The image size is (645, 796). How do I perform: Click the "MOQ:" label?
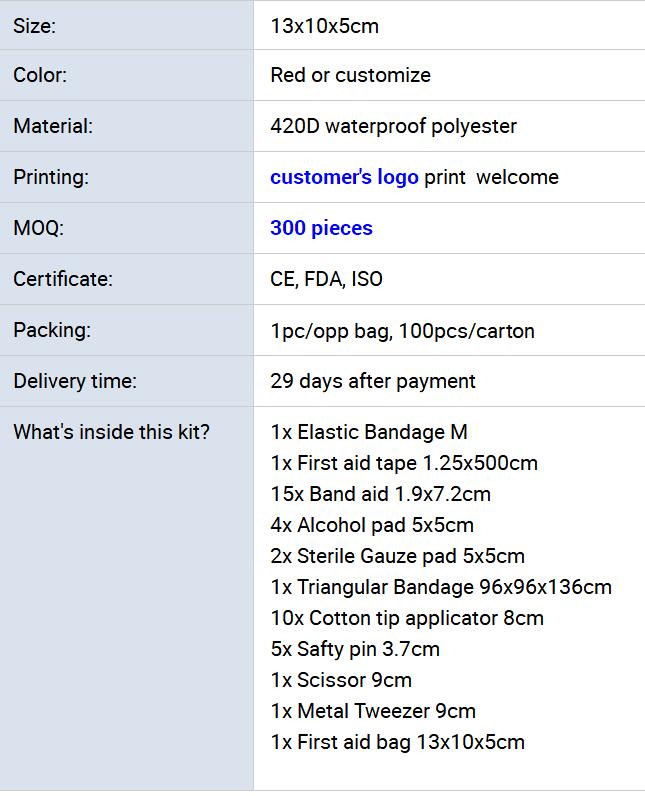tap(38, 228)
